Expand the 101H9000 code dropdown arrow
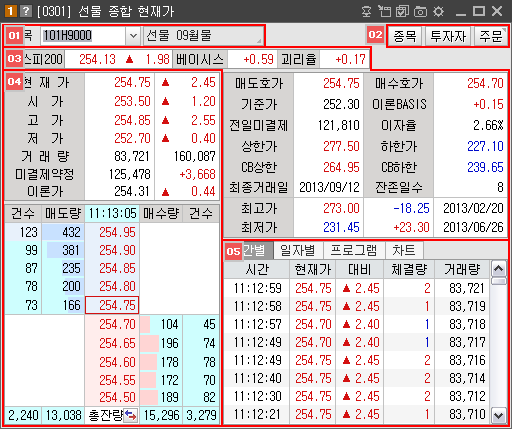Viewport: 512px width, 429px height. click(133, 36)
